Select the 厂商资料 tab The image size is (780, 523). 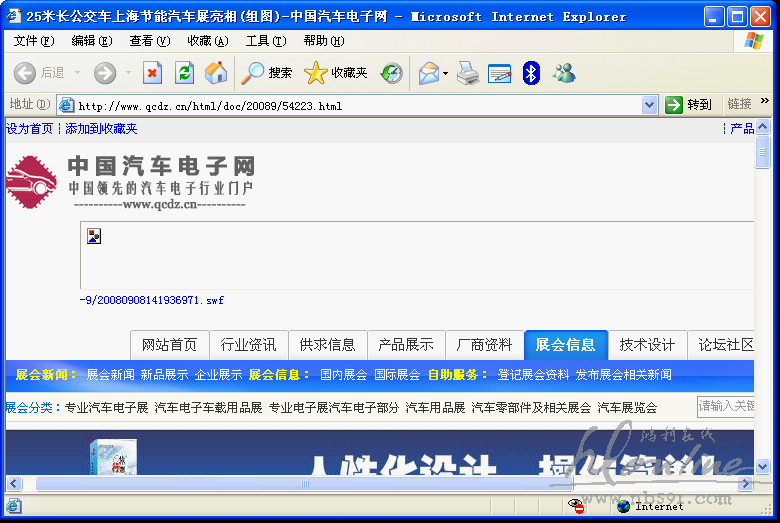[x=485, y=345]
